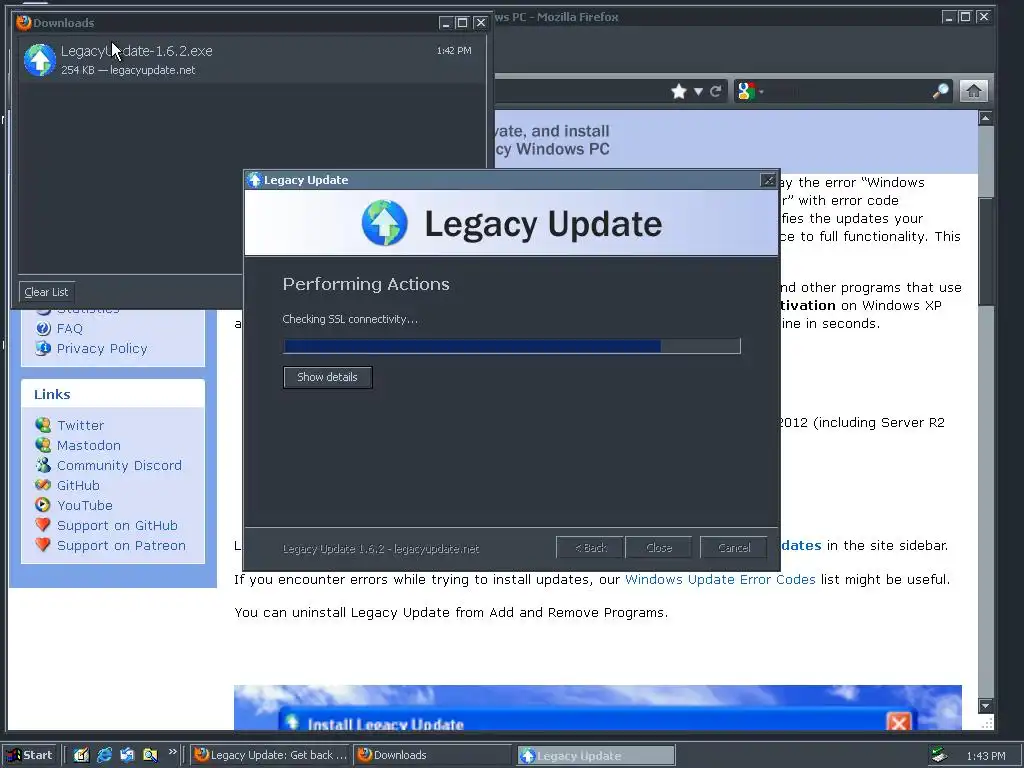
Task: Open the Community Discord link
Action: [x=120, y=466]
